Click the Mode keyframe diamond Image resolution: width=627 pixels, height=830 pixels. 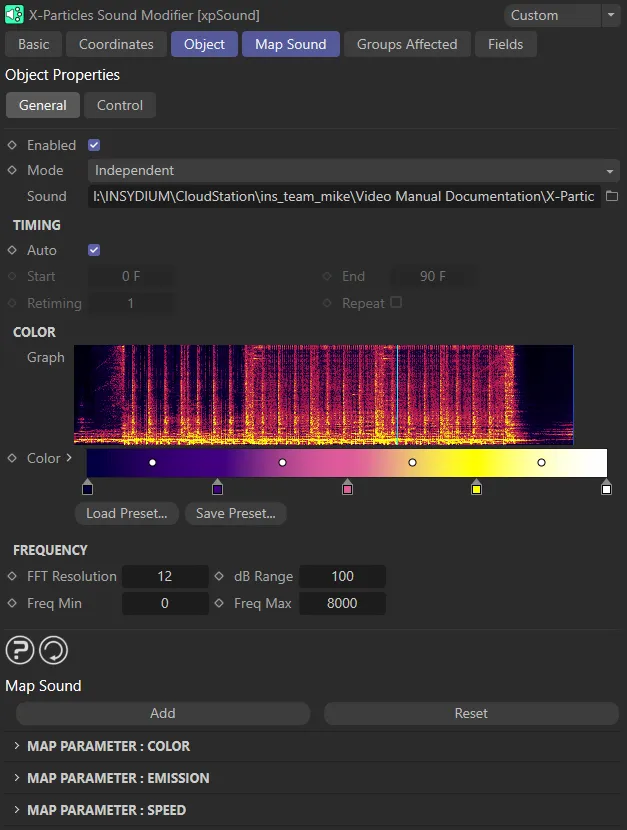(12, 170)
